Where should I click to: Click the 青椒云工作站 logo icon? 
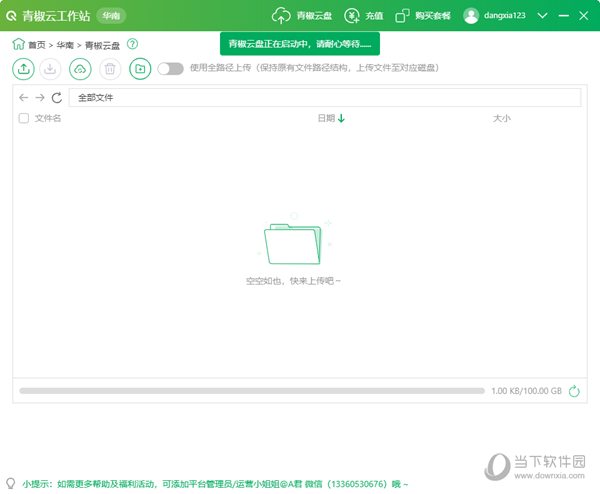point(11,16)
